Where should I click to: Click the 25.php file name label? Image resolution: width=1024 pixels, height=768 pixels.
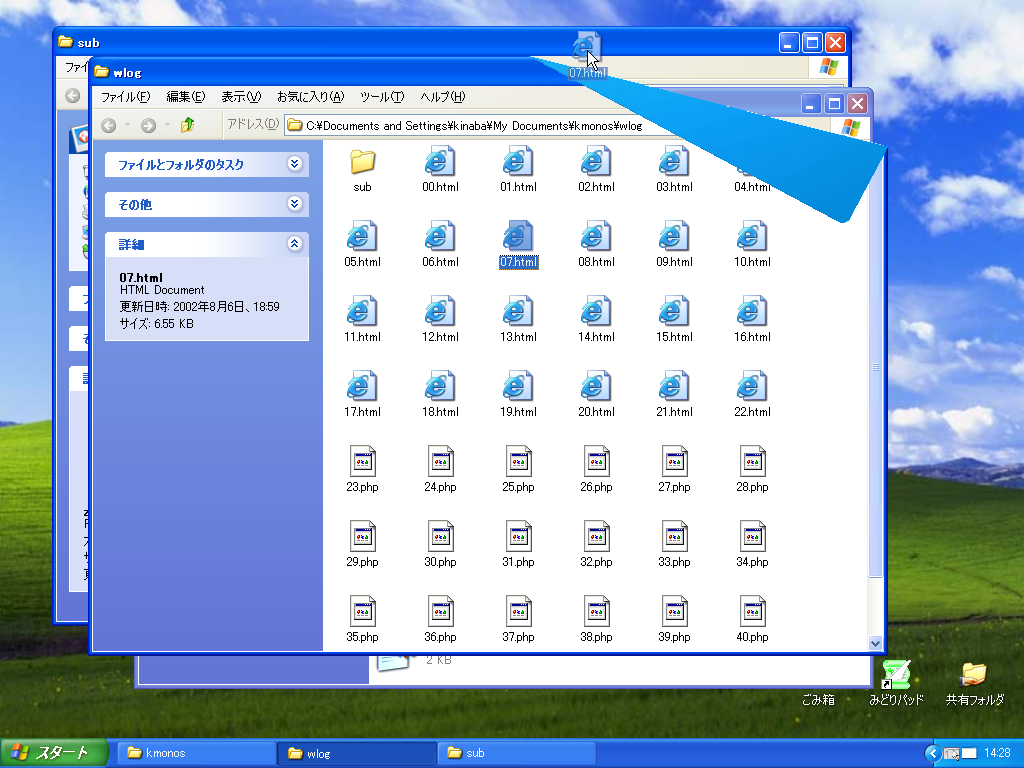(519, 487)
